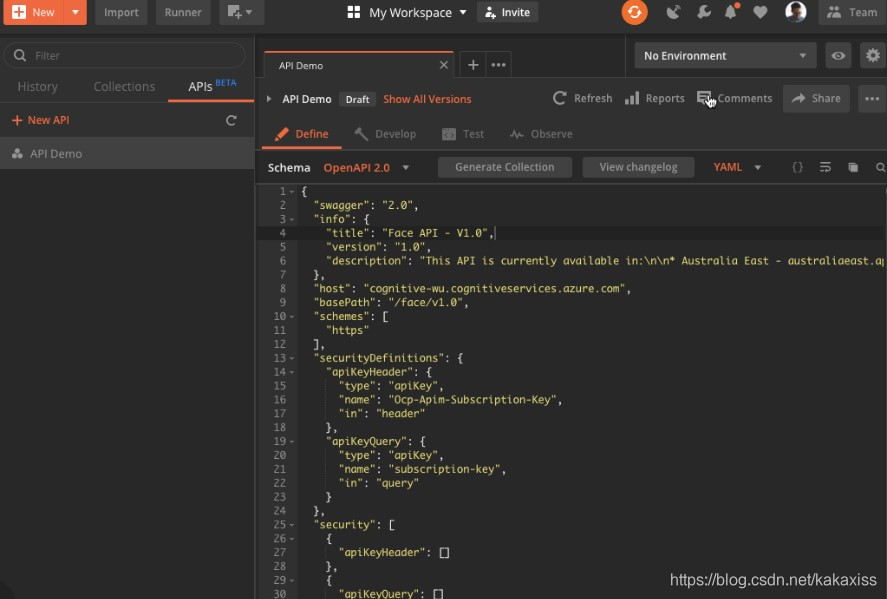This screenshot has width=887, height=599.
Task: Collapse apiKeyHeader fold at line 14
Action: pyautogui.click(x=292, y=372)
